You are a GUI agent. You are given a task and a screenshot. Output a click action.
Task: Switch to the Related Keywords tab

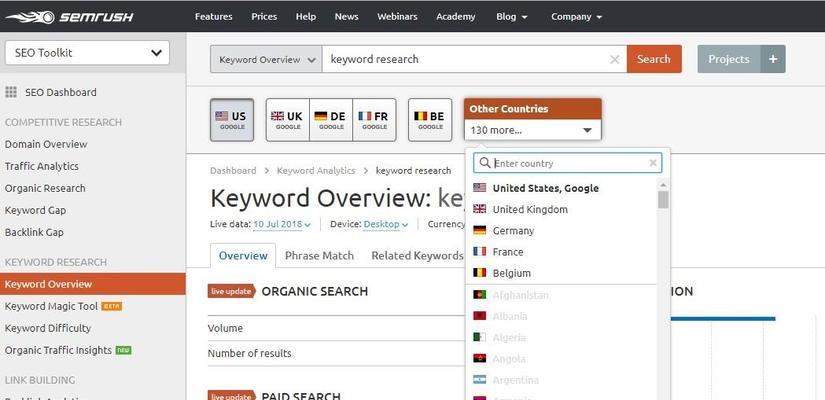tap(417, 256)
